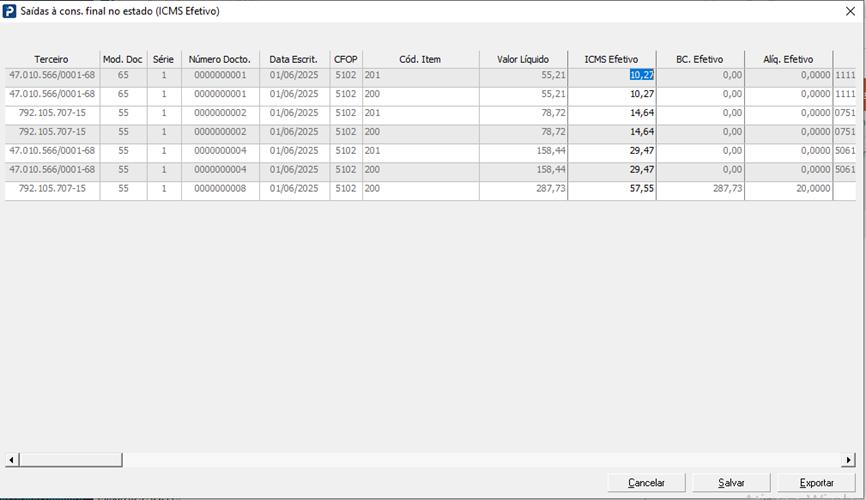Sort by the Terceiro column header
This screenshot has height=500, width=866.
(51, 60)
